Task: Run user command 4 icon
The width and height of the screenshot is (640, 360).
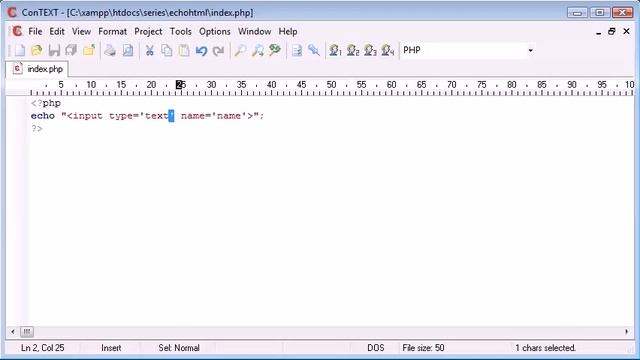Action: click(x=388, y=51)
